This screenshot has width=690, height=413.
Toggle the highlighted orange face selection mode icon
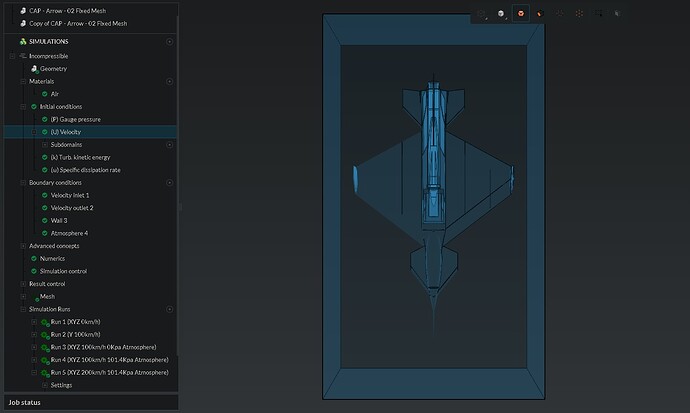pyautogui.click(x=521, y=14)
